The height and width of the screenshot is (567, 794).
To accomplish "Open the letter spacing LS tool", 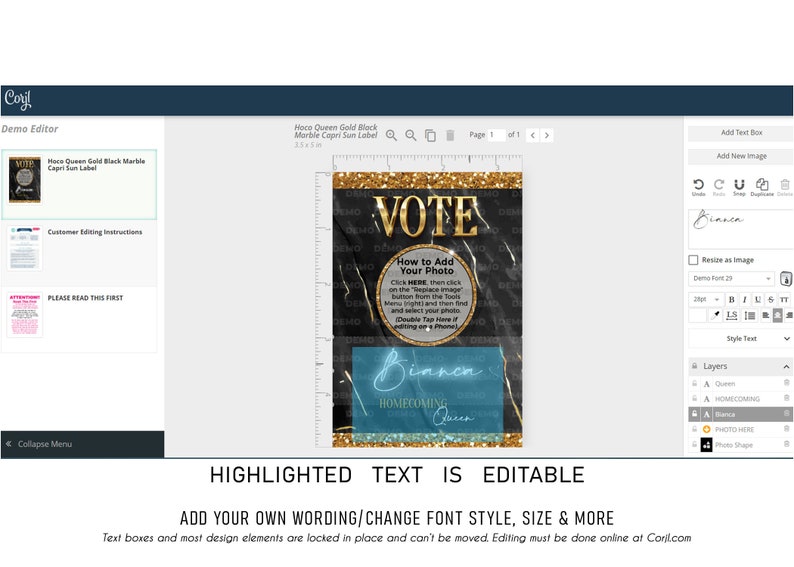I will (732, 315).
